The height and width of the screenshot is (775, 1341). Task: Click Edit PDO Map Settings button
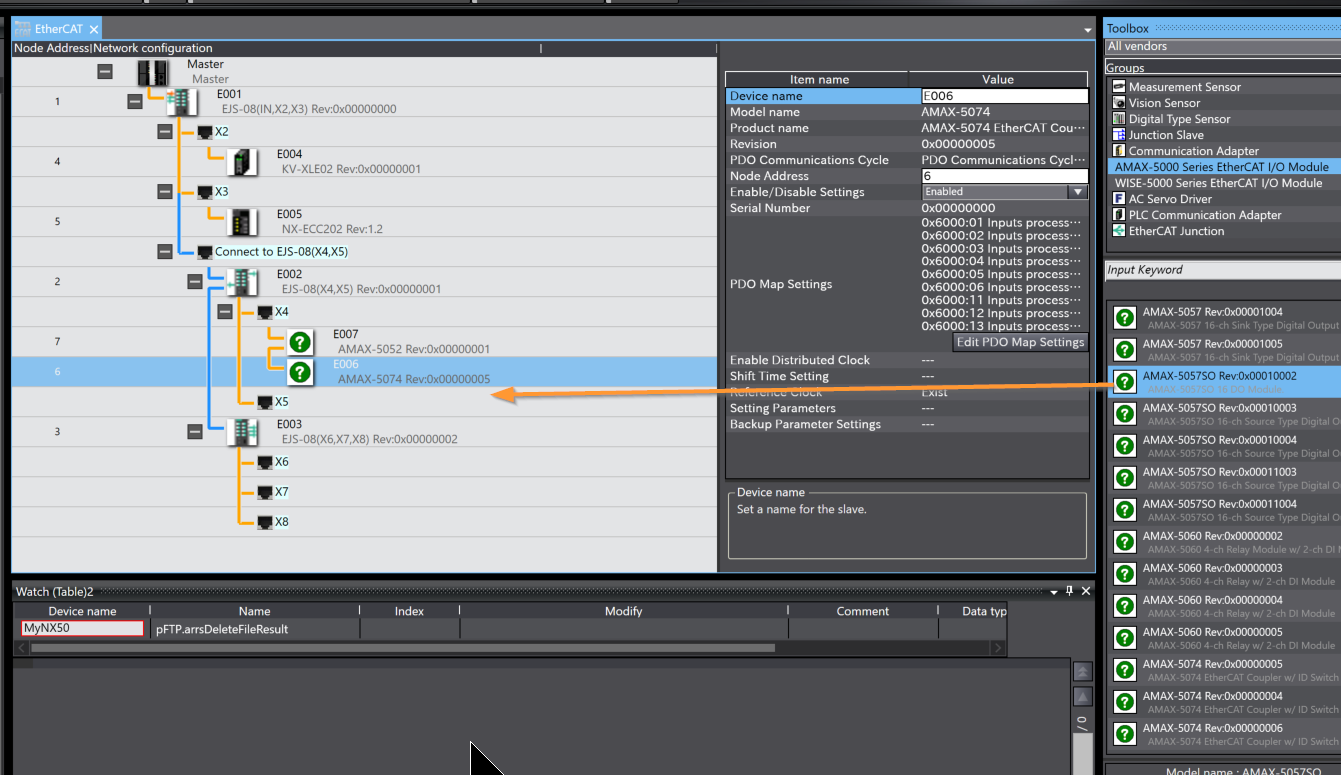pos(1020,342)
